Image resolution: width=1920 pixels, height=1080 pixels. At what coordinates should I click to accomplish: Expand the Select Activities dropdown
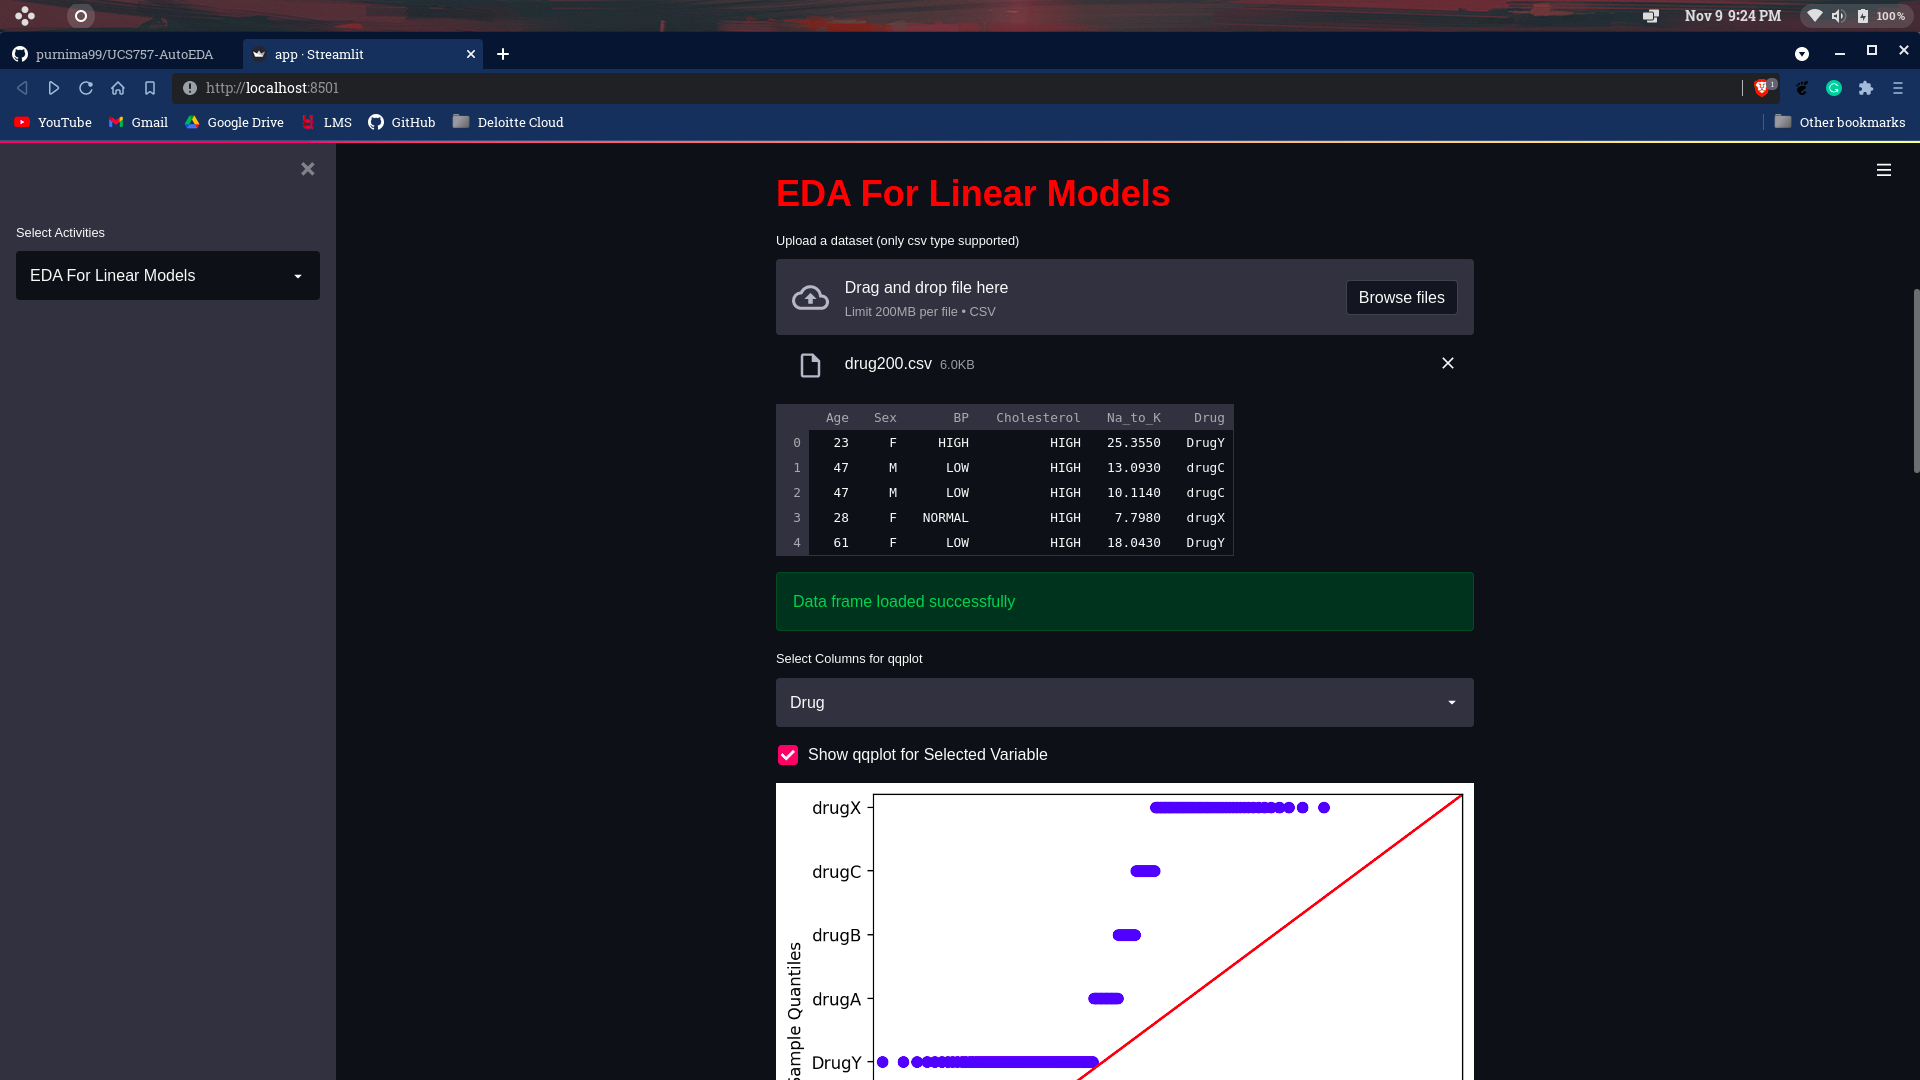(x=167, y=276)
